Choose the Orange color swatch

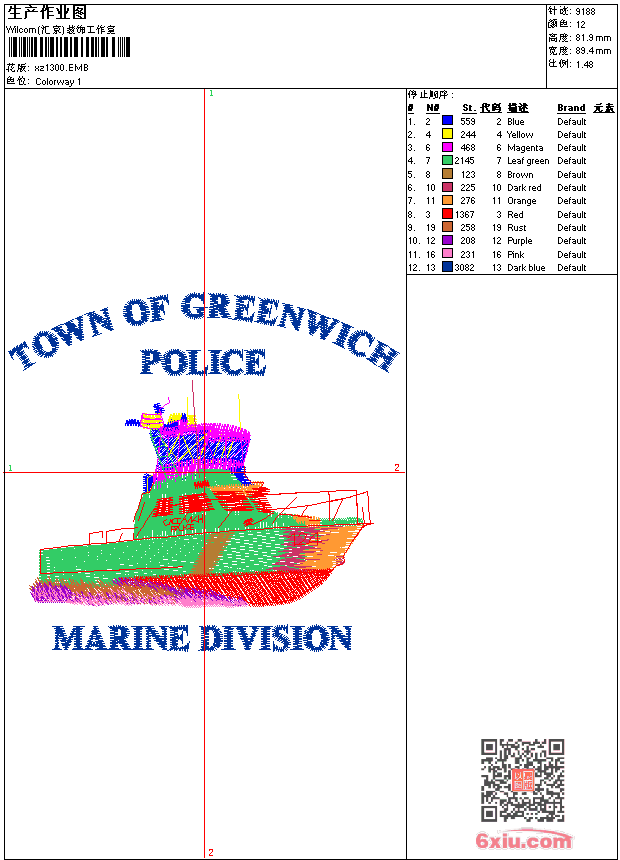pyautogui.click(x=448, y=201)
